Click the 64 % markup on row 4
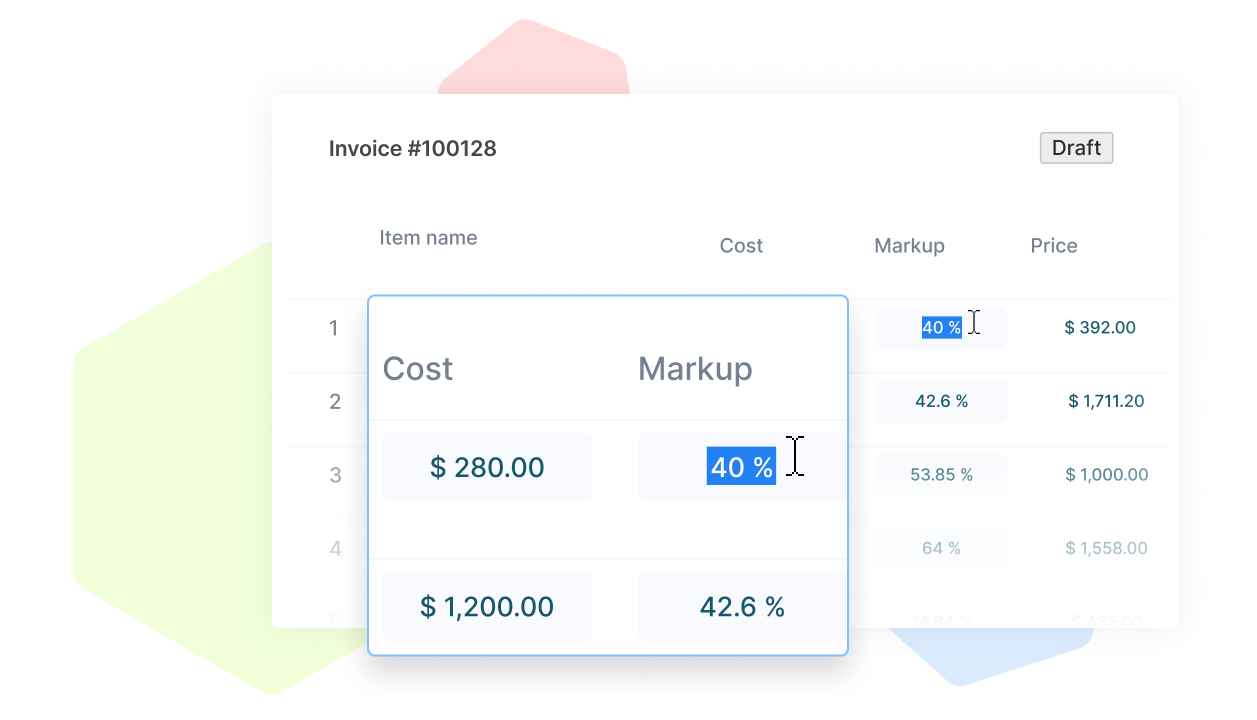The height and width of the screenshot is (720, 1257). 941,547
